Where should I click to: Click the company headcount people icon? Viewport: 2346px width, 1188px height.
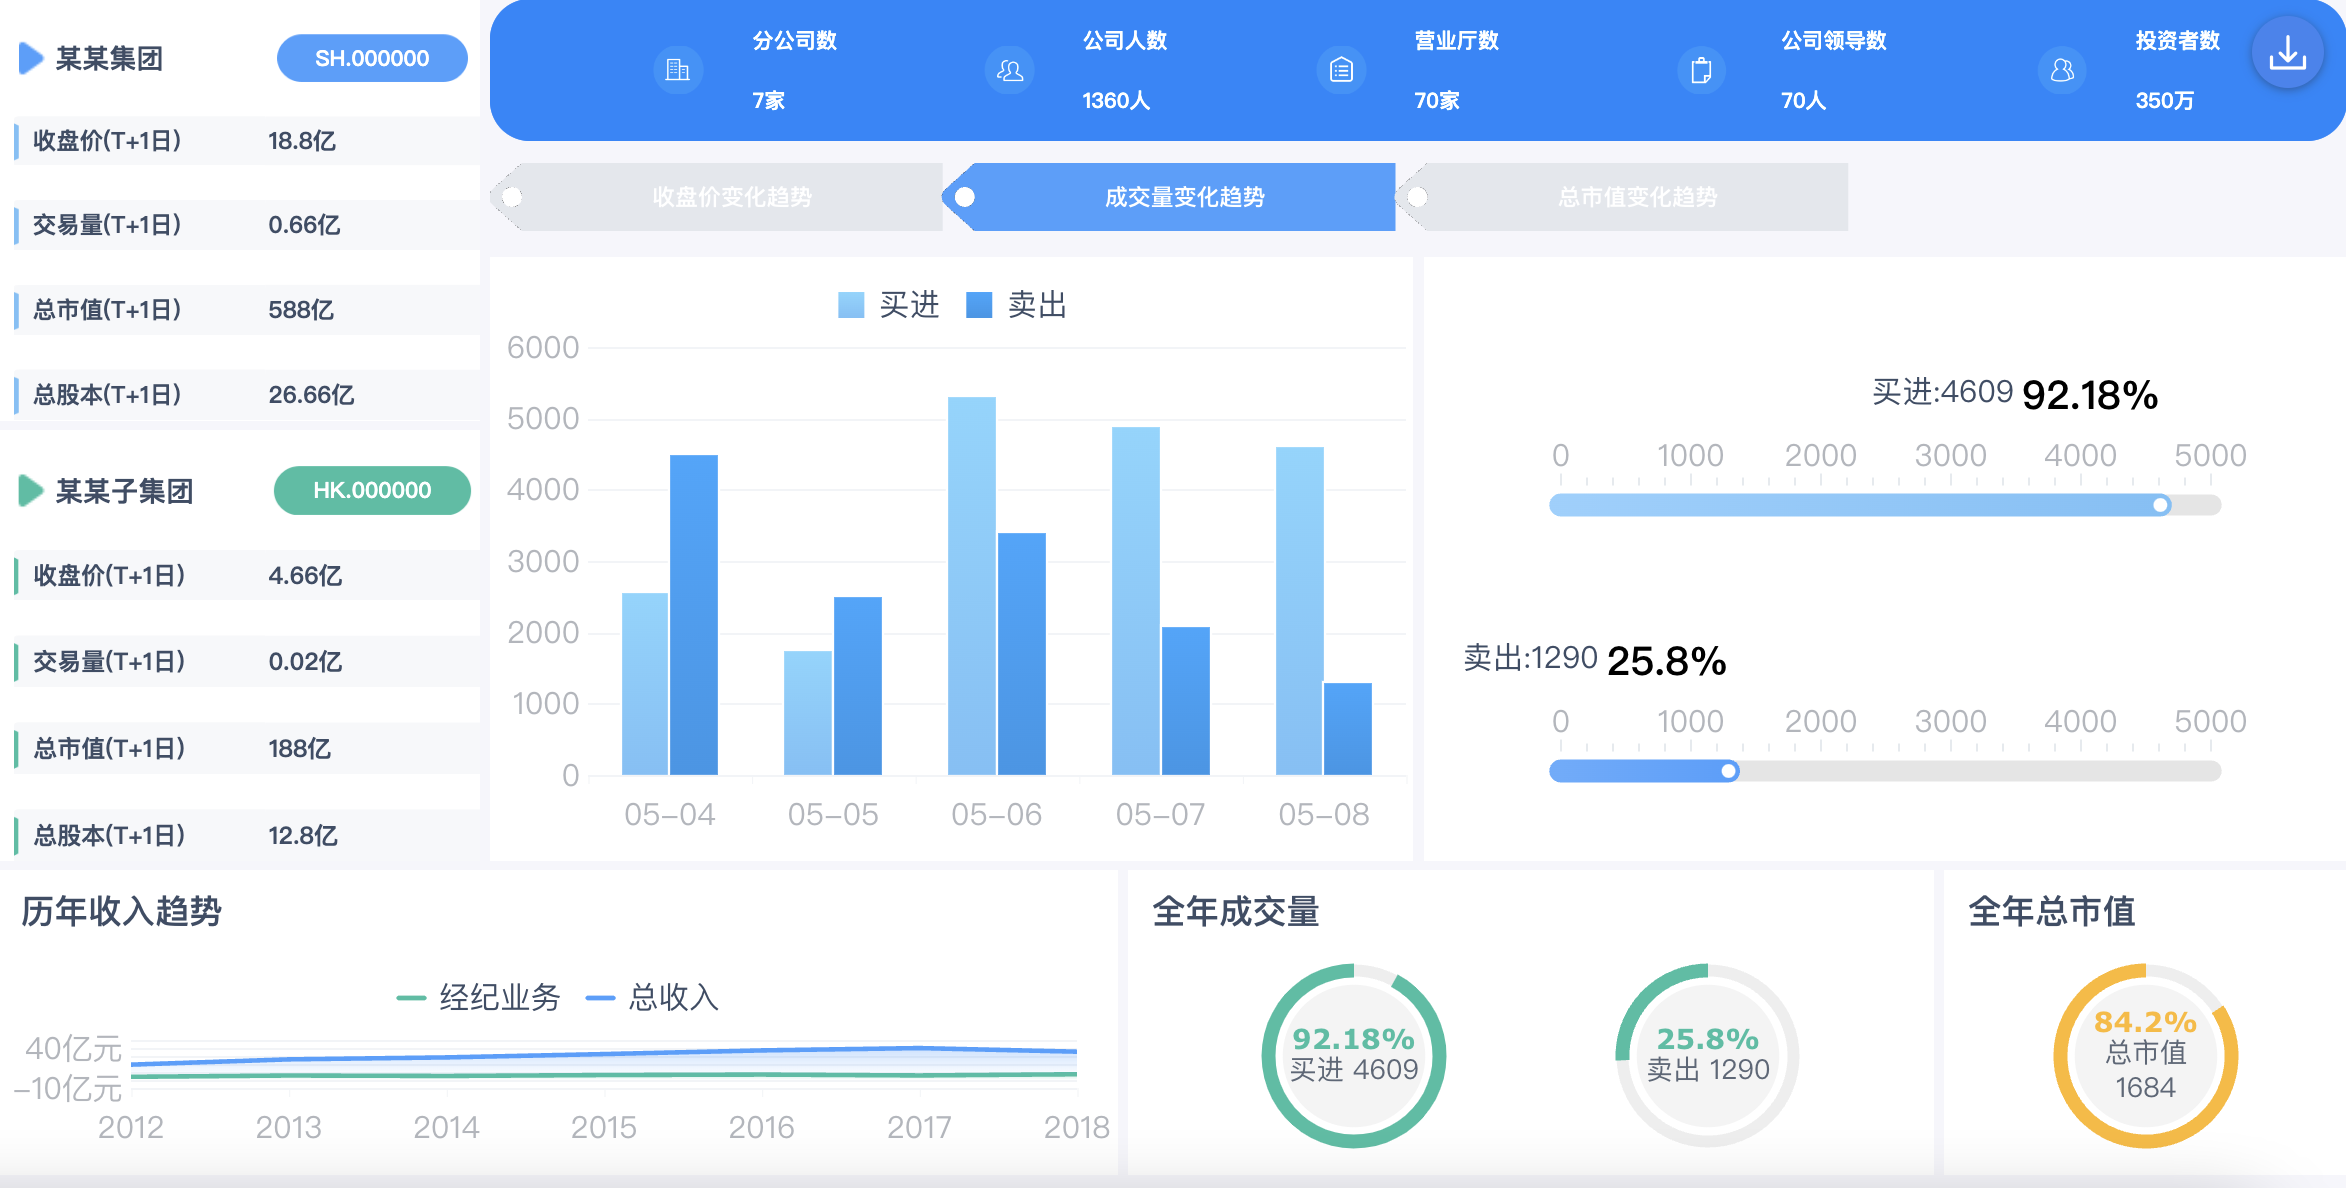1010,70
